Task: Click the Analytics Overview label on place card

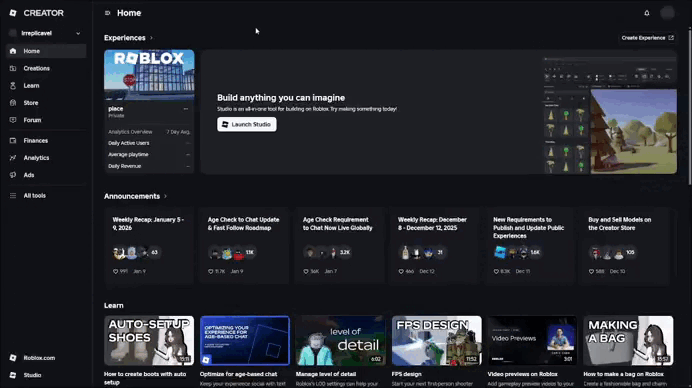Action: [130, 132]
